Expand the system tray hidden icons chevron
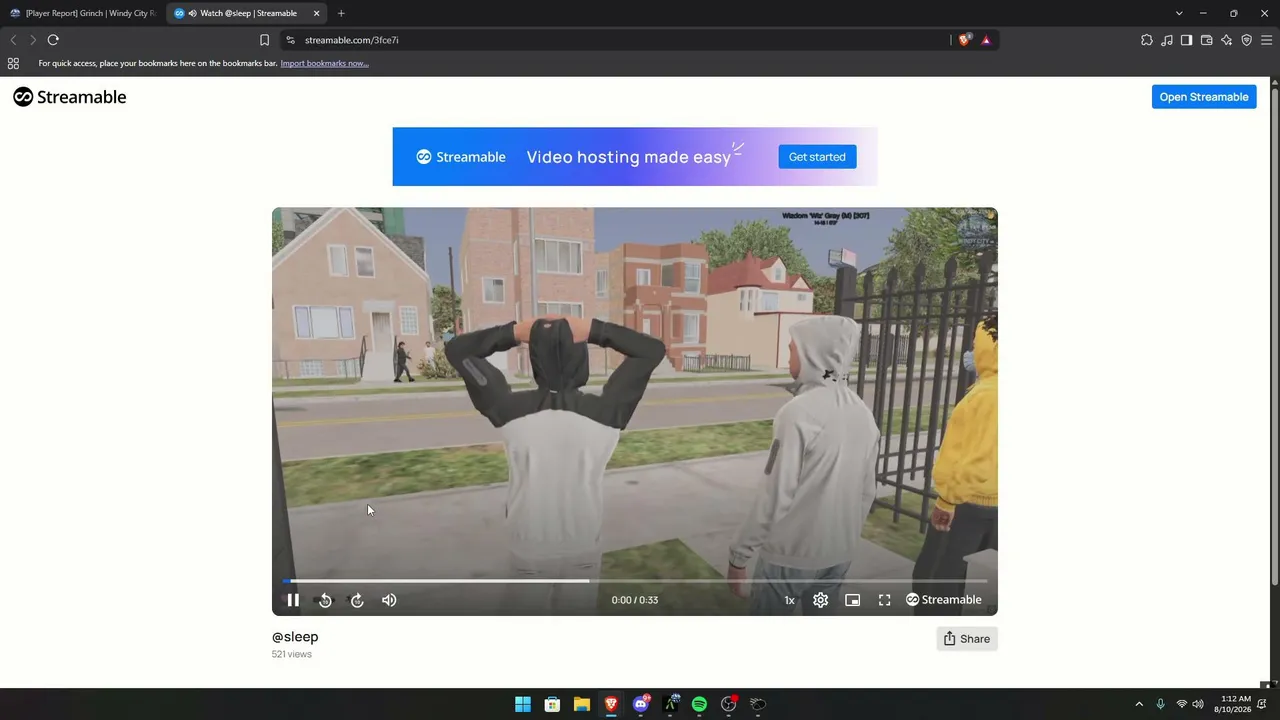 [x=1138, y=704]
